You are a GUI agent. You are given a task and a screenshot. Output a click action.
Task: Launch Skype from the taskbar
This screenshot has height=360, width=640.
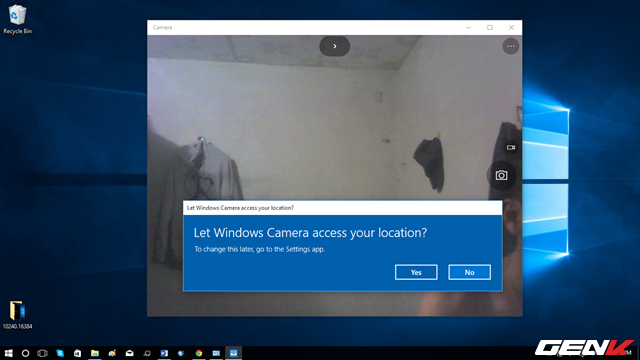[60, 353]
